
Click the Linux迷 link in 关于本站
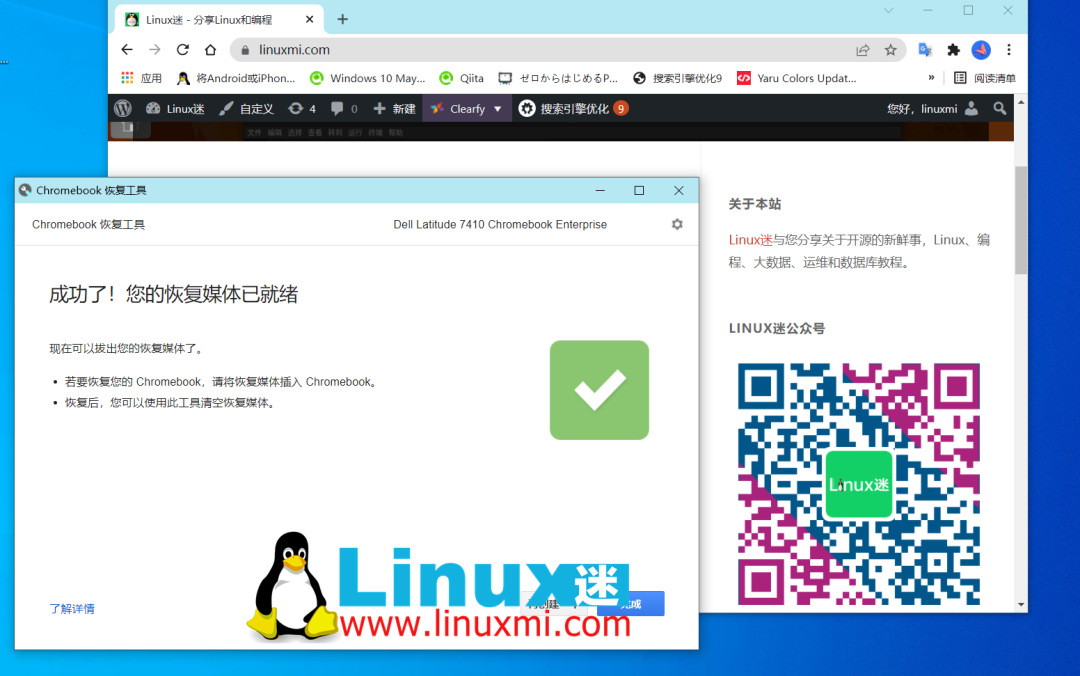tap(750, 240)
